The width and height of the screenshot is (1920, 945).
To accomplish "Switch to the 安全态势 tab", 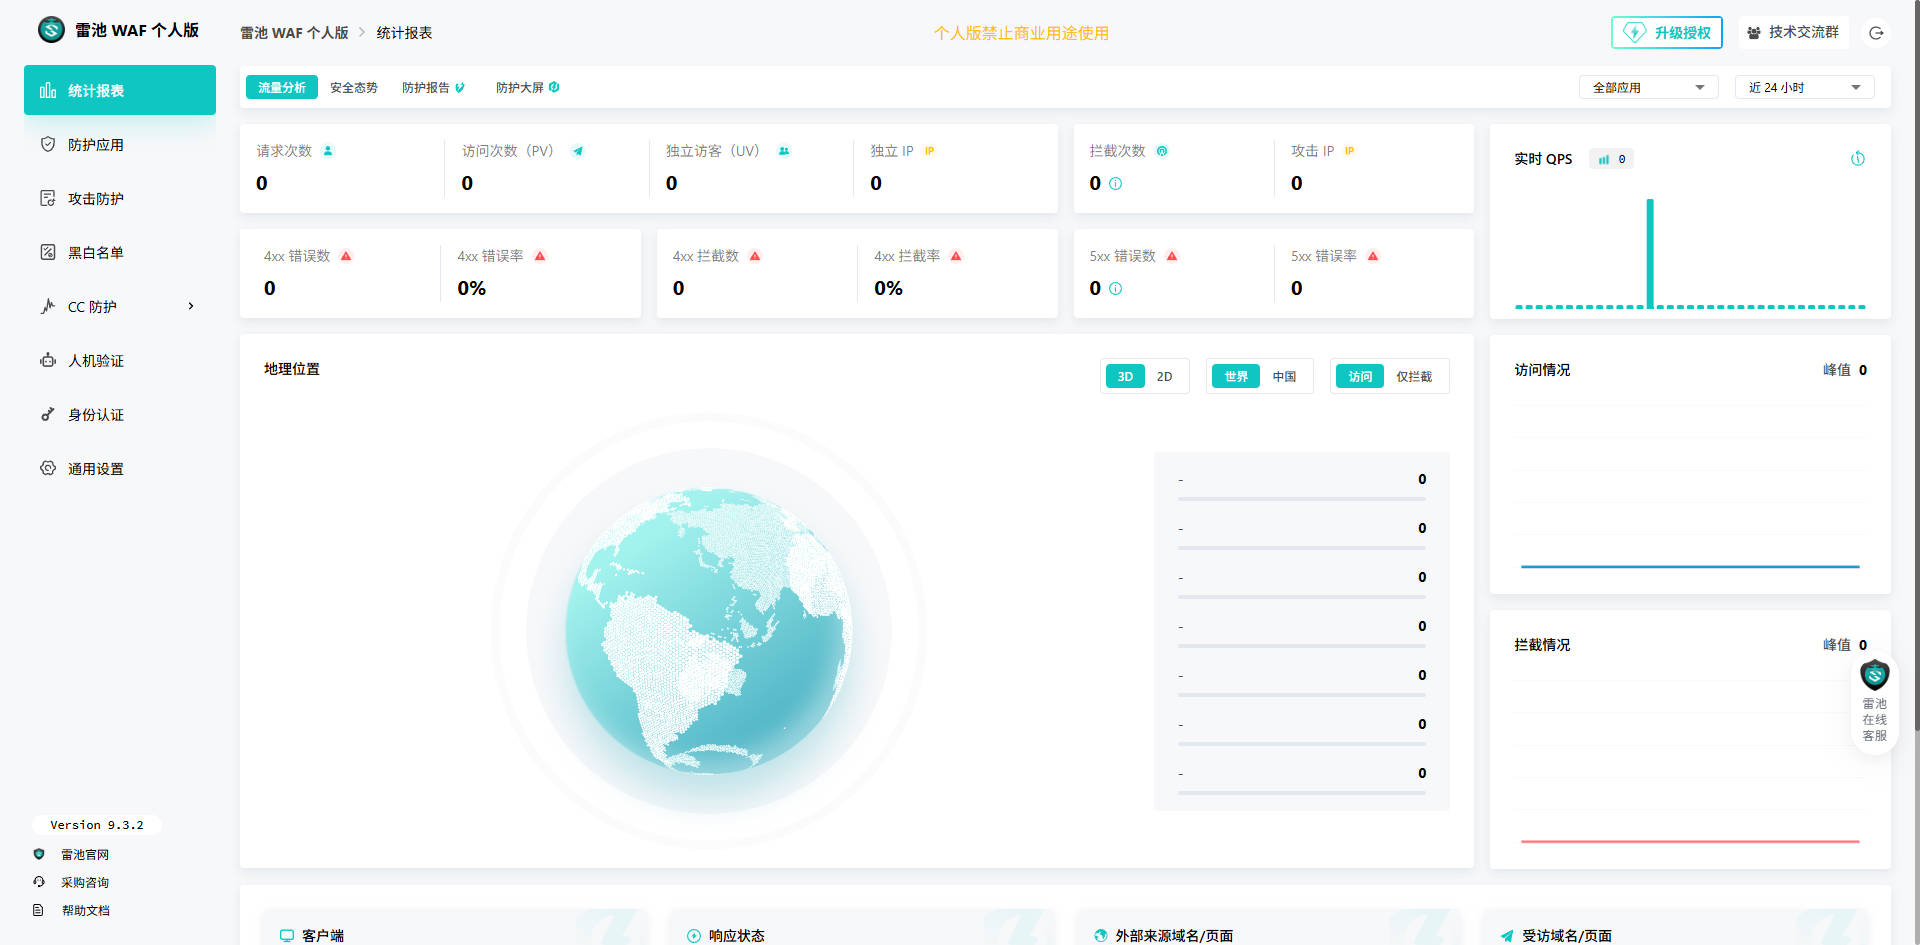I will coord(354,87).
